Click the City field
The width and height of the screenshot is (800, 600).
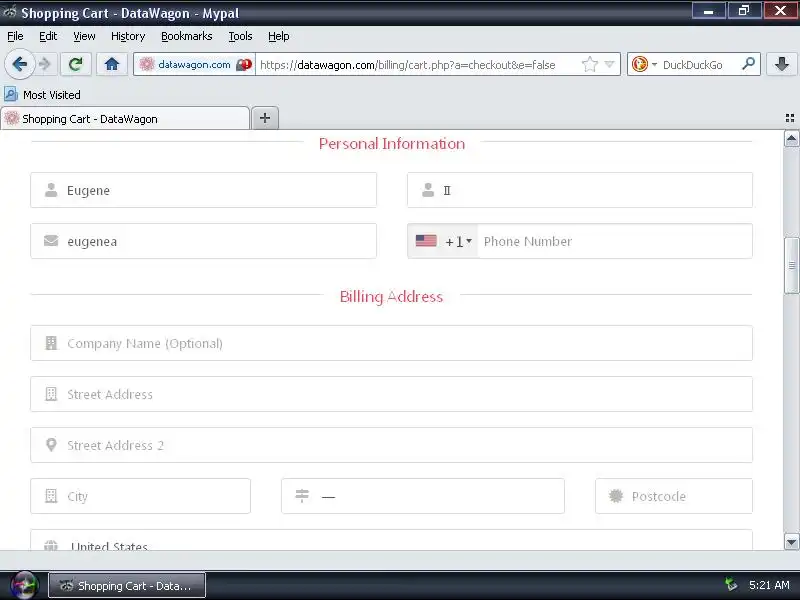pos(140,496)
